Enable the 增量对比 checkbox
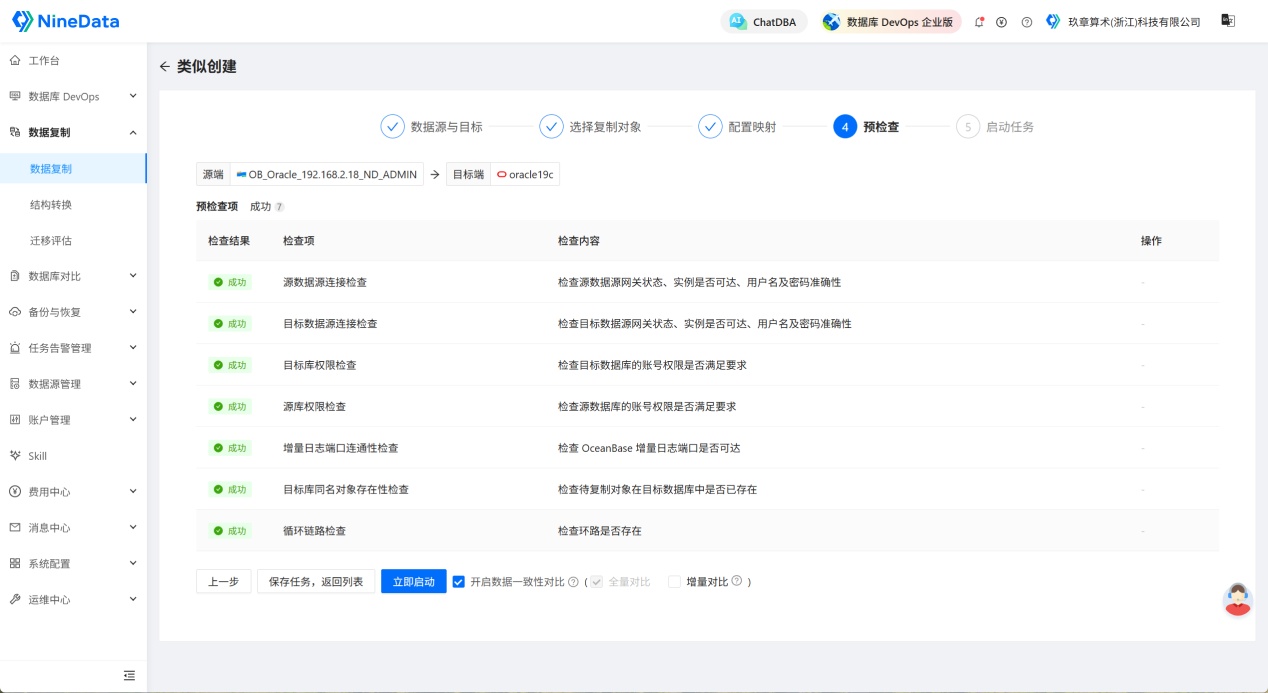The height and width of the screenshot is (693, 1268). (x=674, y=581)
